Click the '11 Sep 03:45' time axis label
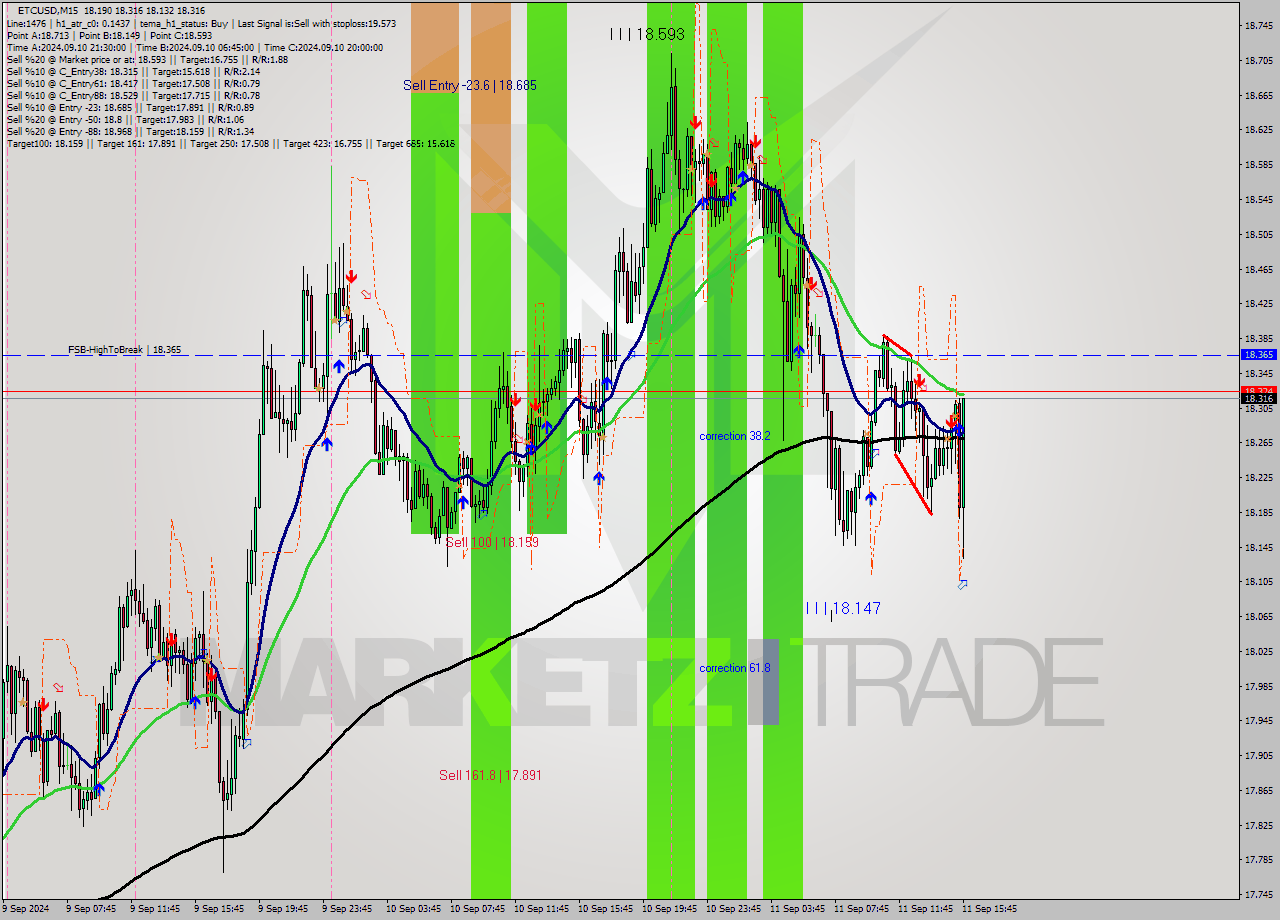Image resolution: width=1280 pixels, height=920 pixels. point(797,909)
